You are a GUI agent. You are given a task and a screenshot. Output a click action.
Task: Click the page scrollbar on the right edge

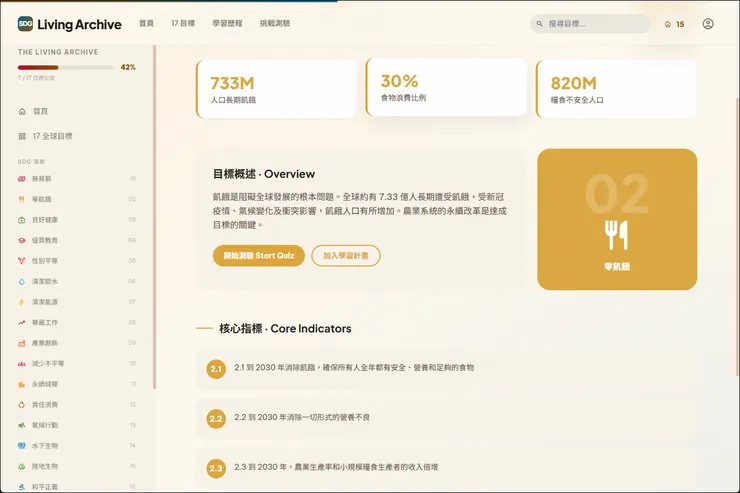pyautogui.click(x=737, y=236)
